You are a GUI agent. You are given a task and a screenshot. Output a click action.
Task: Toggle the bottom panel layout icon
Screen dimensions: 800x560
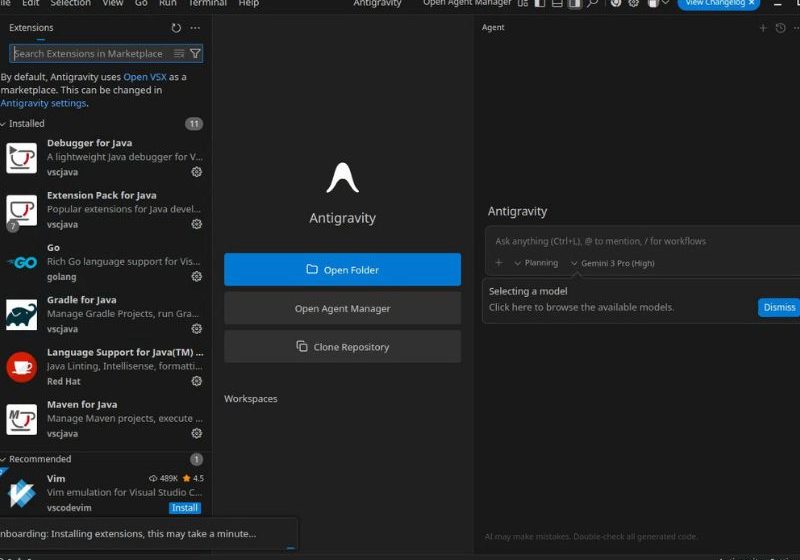557,3
